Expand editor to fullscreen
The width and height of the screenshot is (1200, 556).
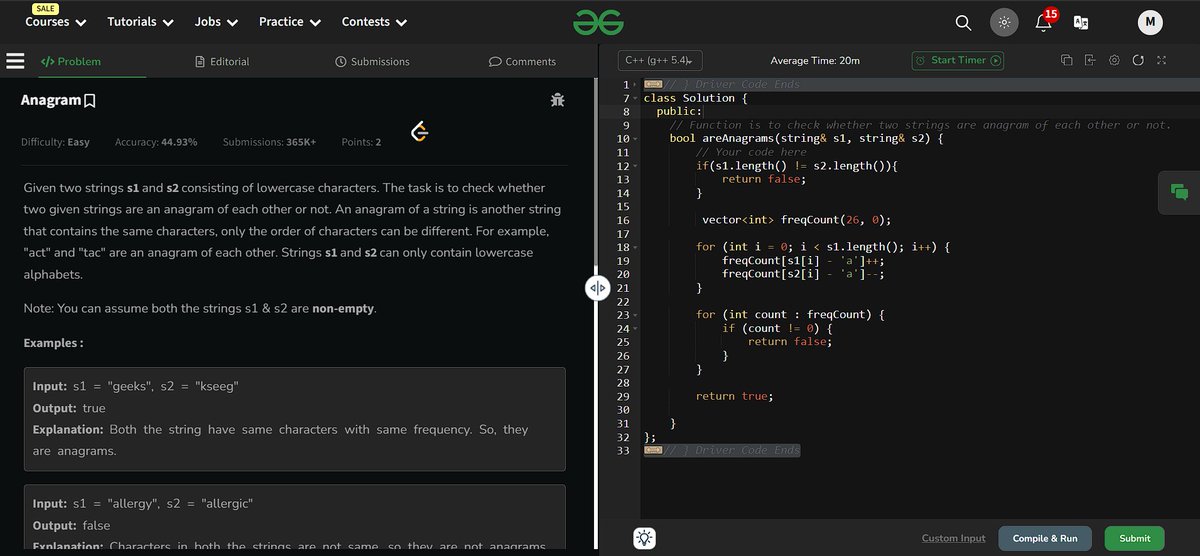point(1162,60)
